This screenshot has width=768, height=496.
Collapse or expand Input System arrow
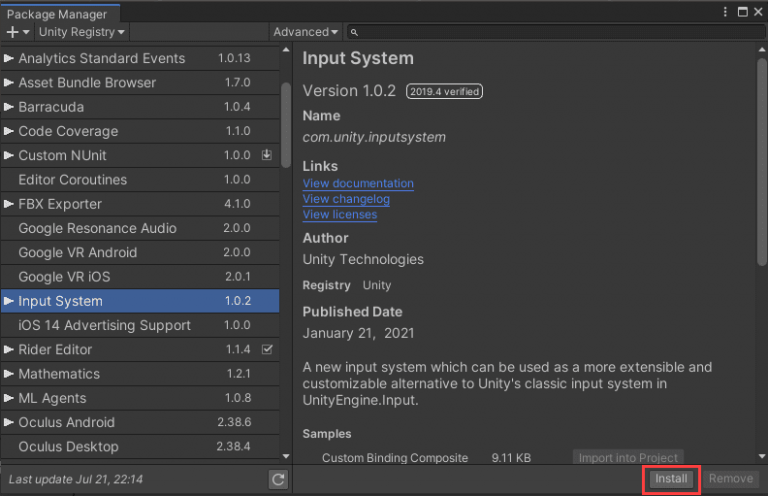pyautogui.click(x=8, y=301)
